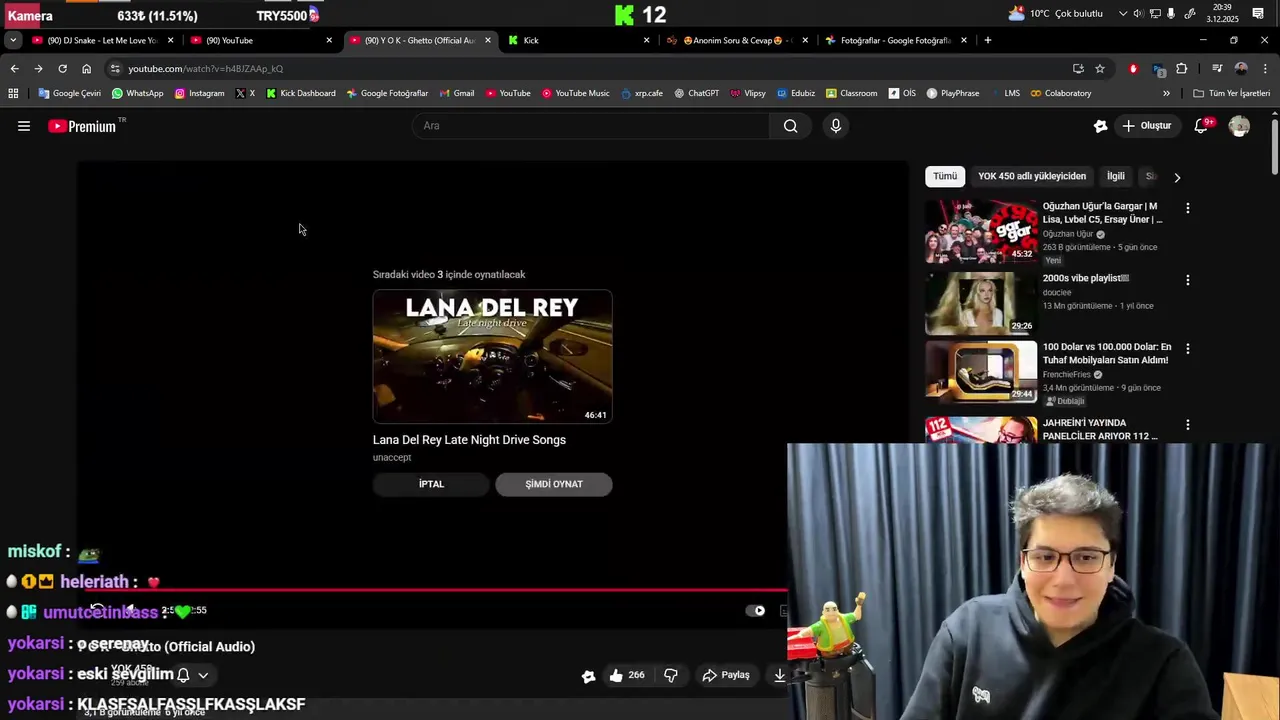Open Google Çeviri bookmark
1280x720 pixels.
point(70,93)
